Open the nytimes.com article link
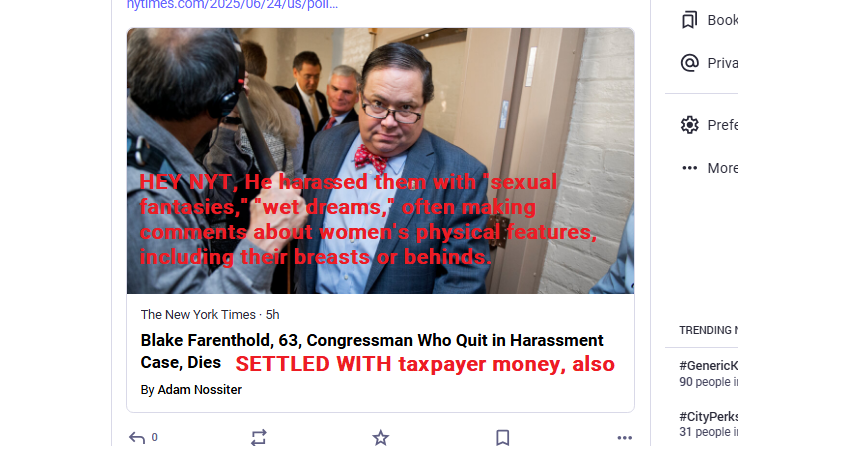 pos(232,5)
